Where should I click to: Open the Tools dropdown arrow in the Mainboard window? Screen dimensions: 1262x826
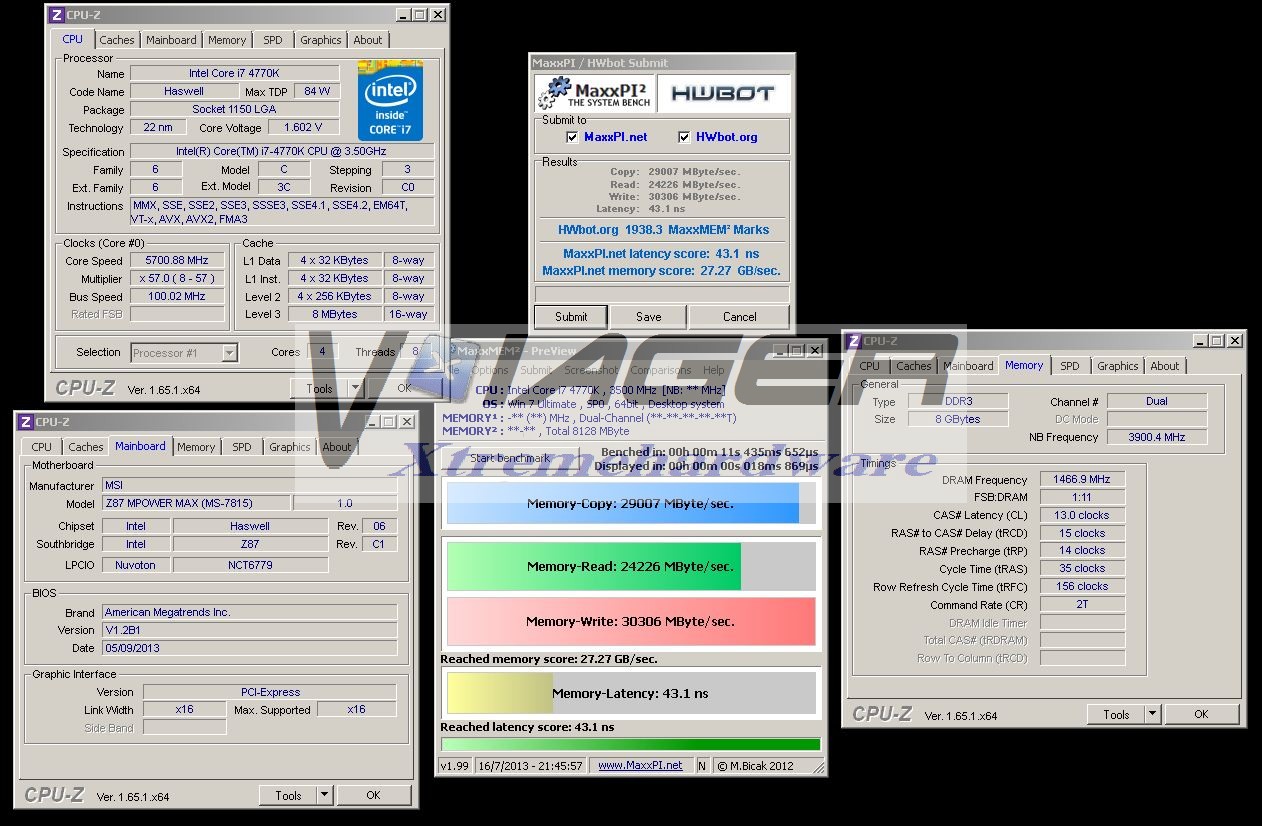click(x=324, y=796)
